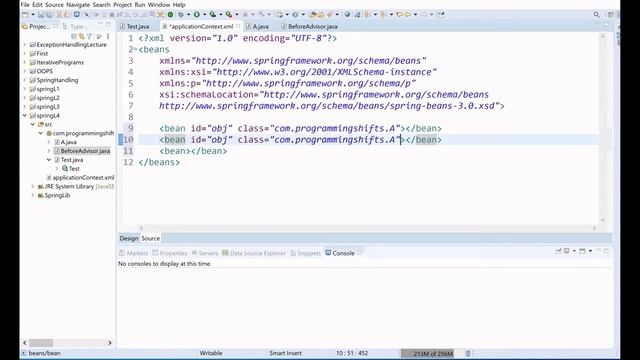Collapse the src folder node
The image size is (640, 360).
click(x=33, y=124)
